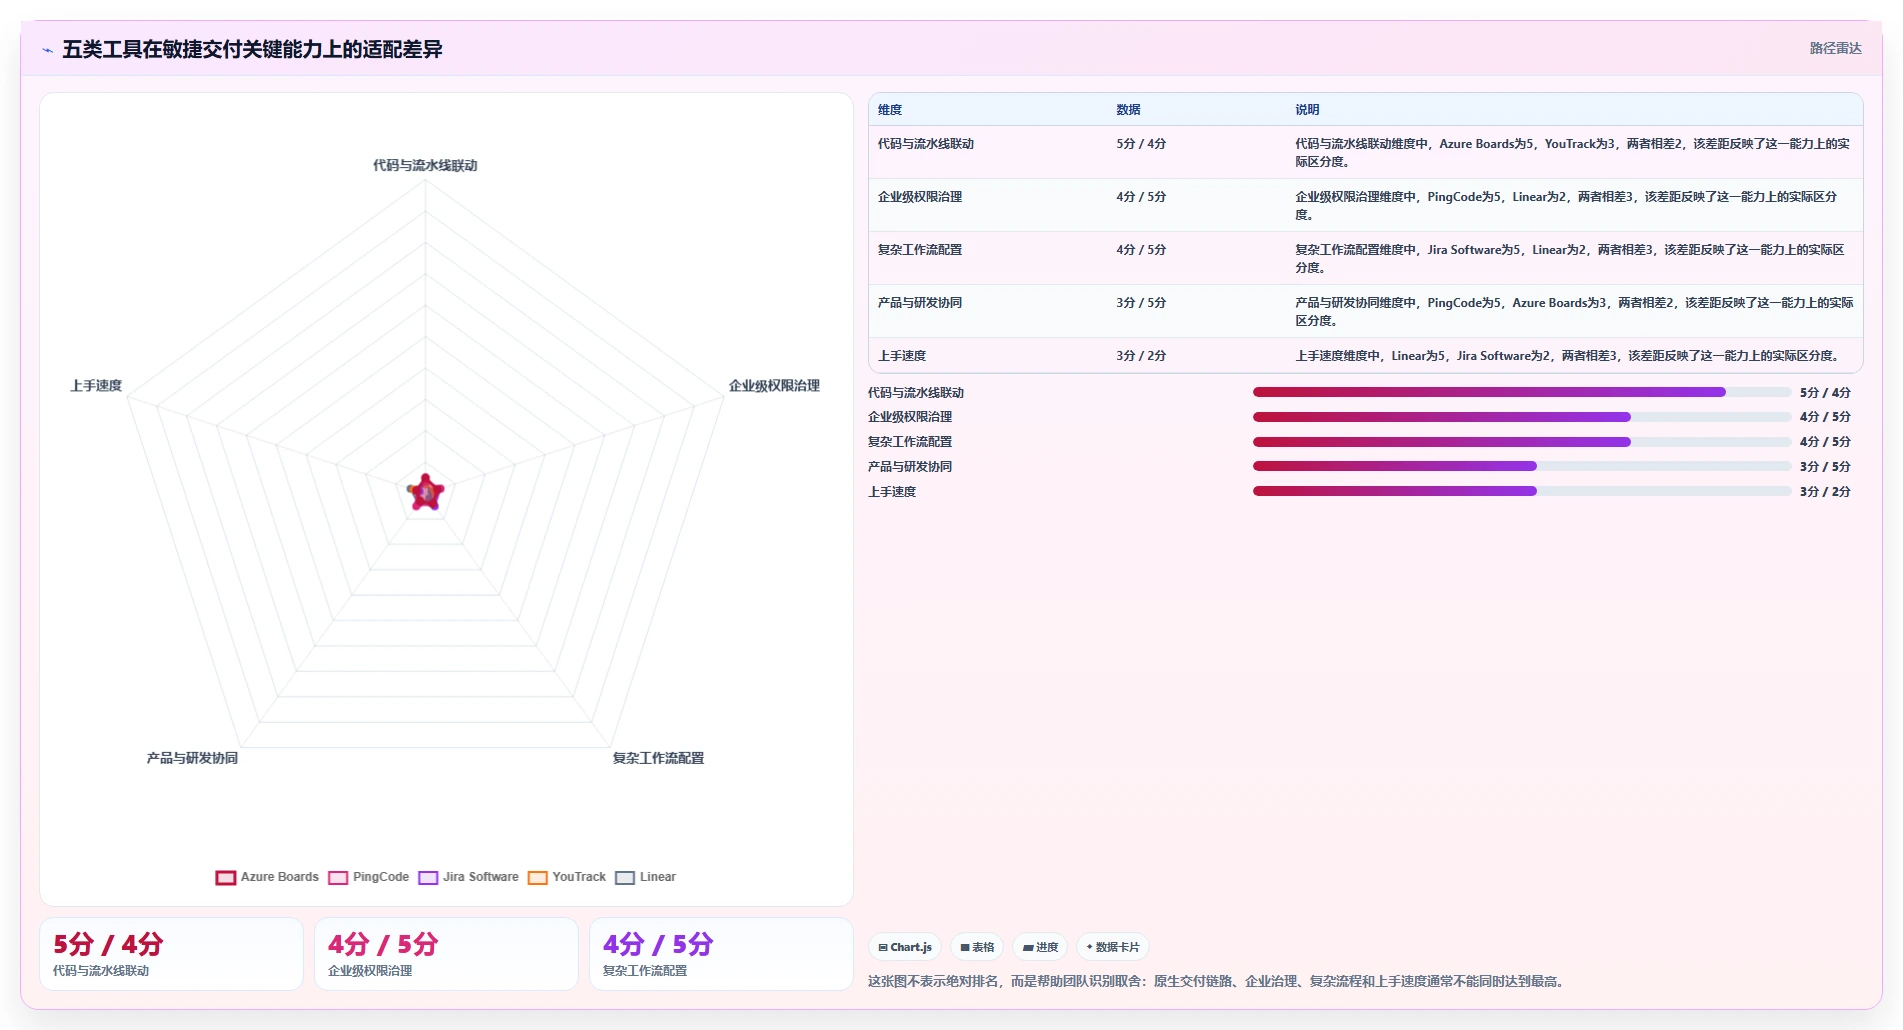Image resolution: width=1903 pixels, height=1030 pixels.
Task: Click radar axis label 代码与流水线联动
Action: (x=425, y=166)
